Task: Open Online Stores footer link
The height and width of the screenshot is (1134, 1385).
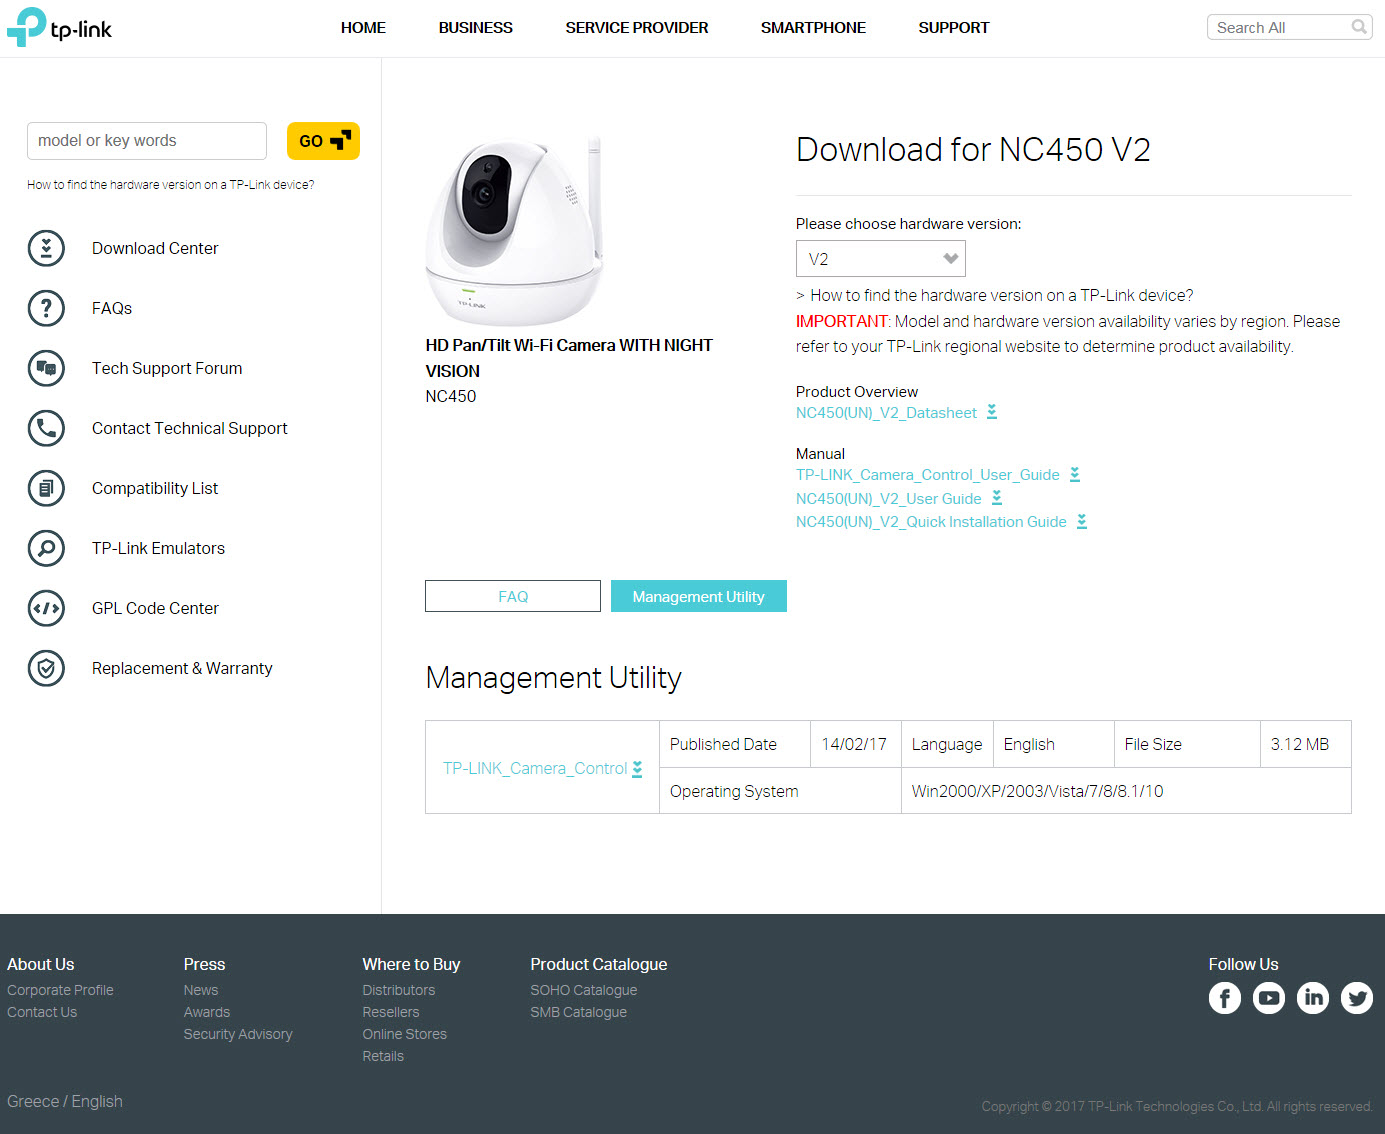Action: point(405,1034)
